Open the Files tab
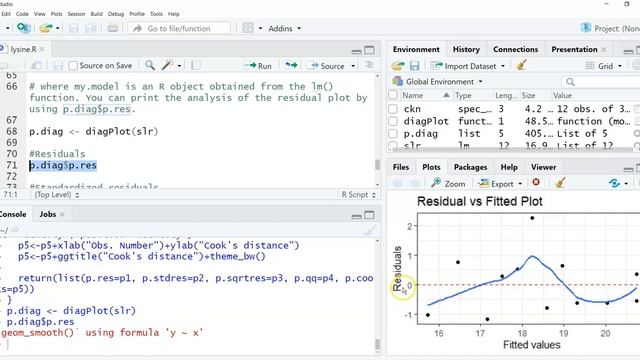 coord(400,167)
